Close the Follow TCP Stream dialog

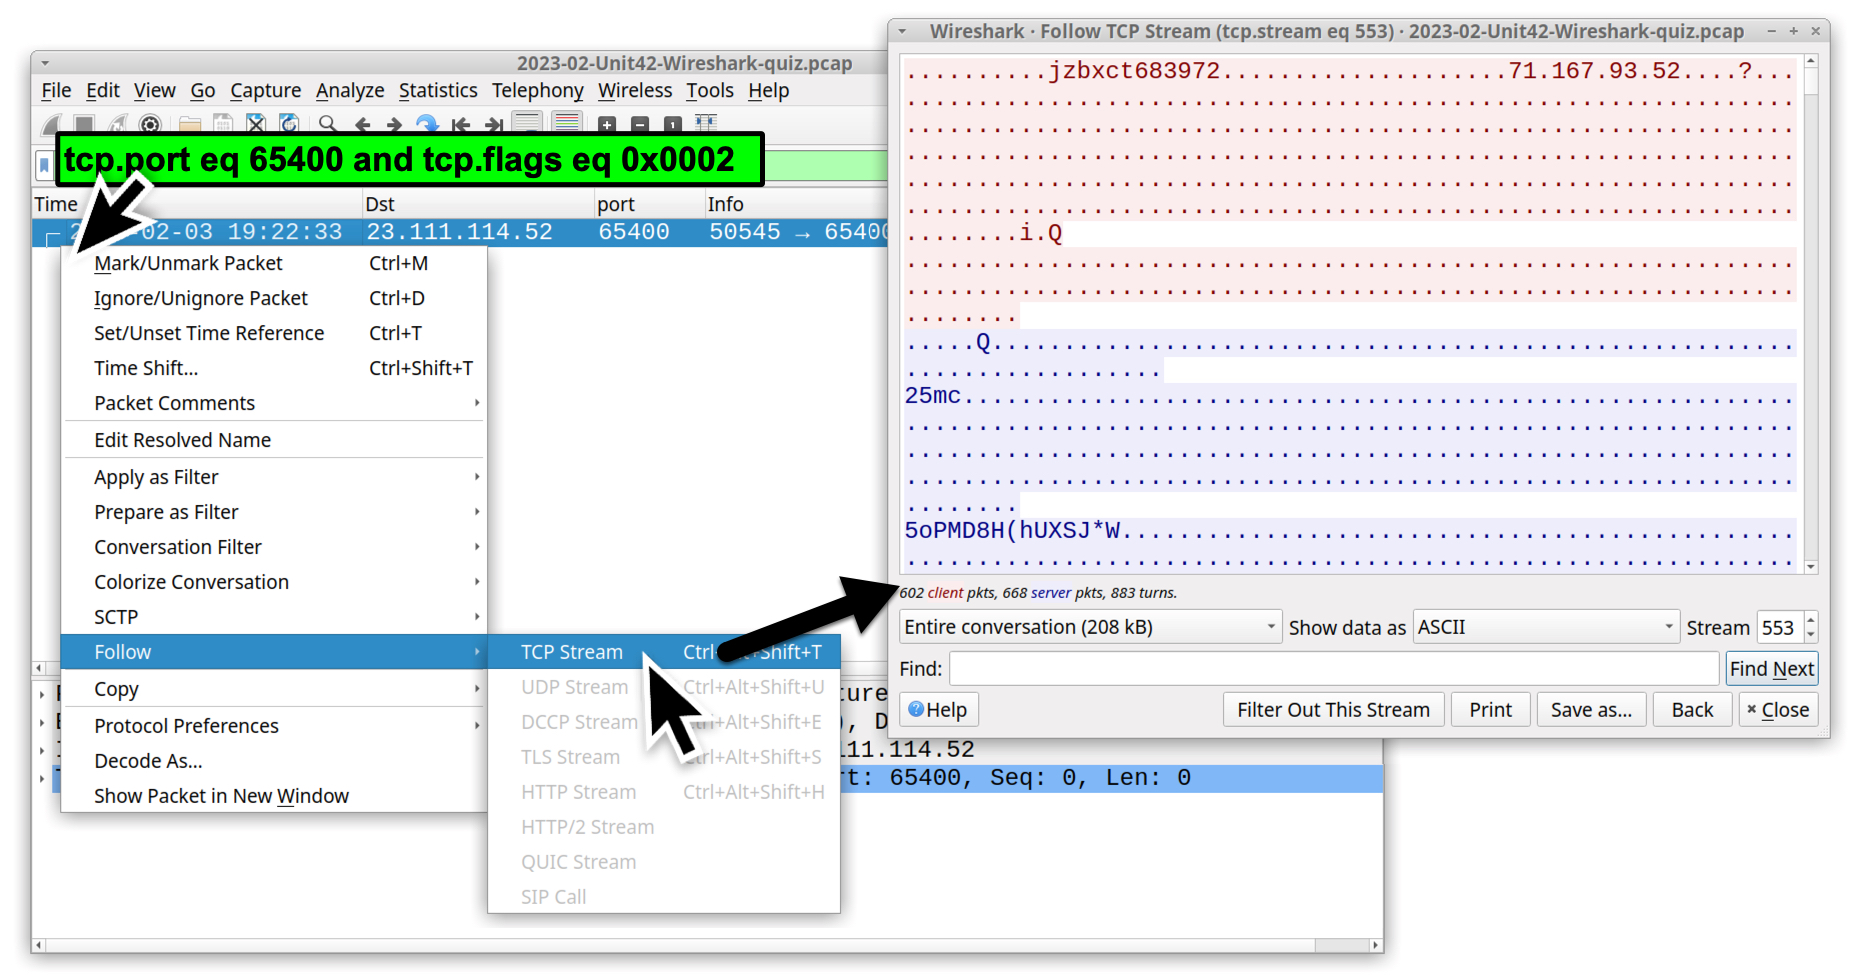point(1778,710)
